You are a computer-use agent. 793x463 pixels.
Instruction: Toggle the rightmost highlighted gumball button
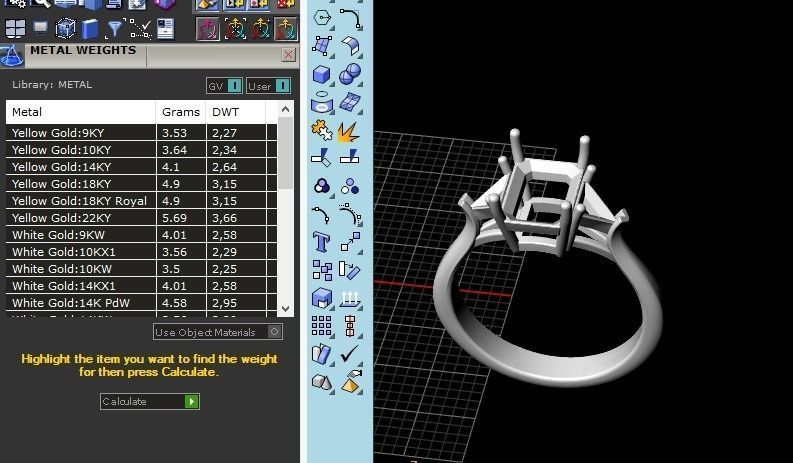(x=286, y=28)
